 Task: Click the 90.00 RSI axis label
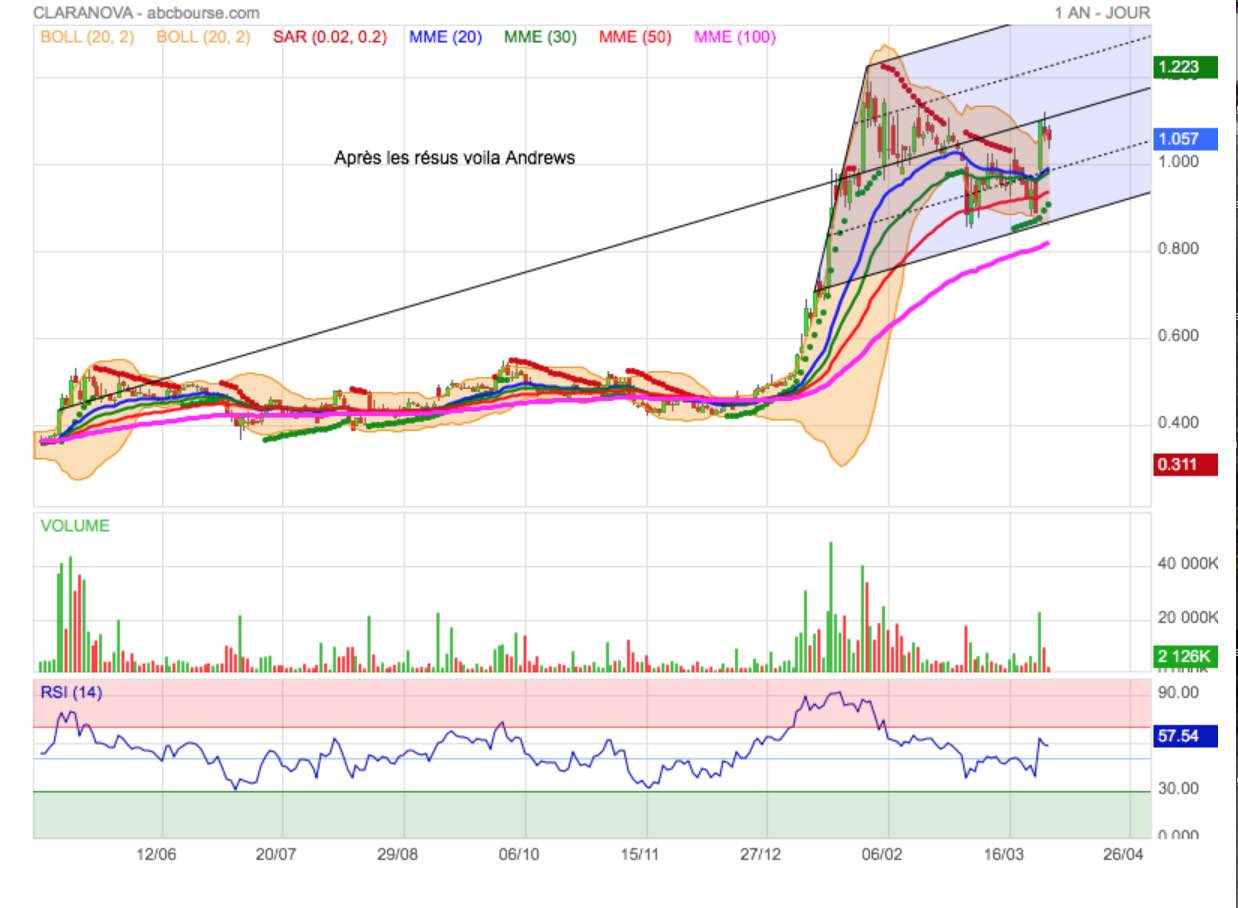pyautogui.click(x=1179, y=692)
